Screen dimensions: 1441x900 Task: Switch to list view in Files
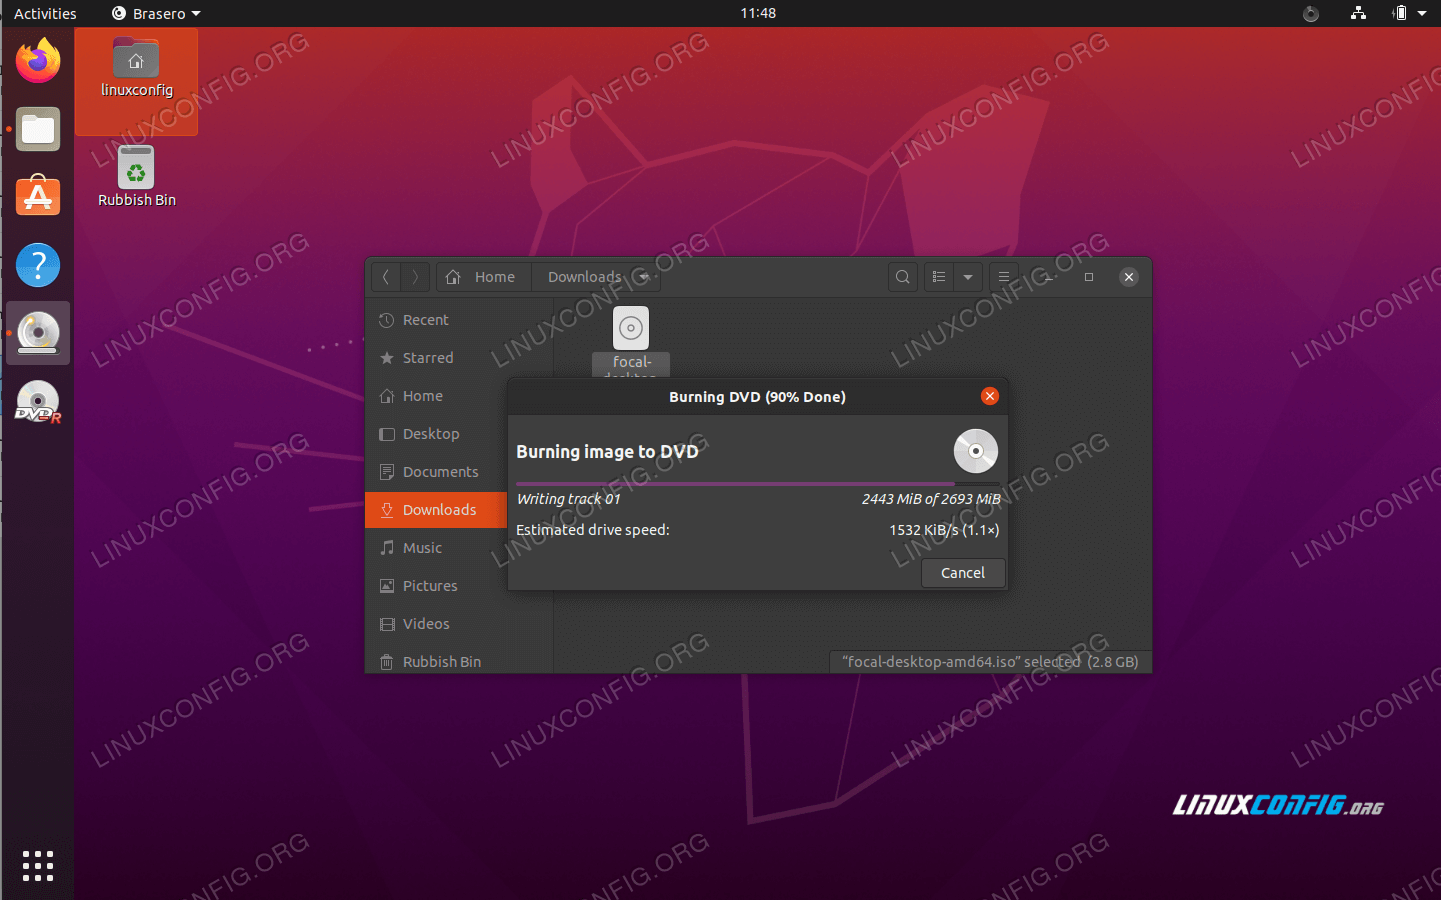[x=939, y=277]
